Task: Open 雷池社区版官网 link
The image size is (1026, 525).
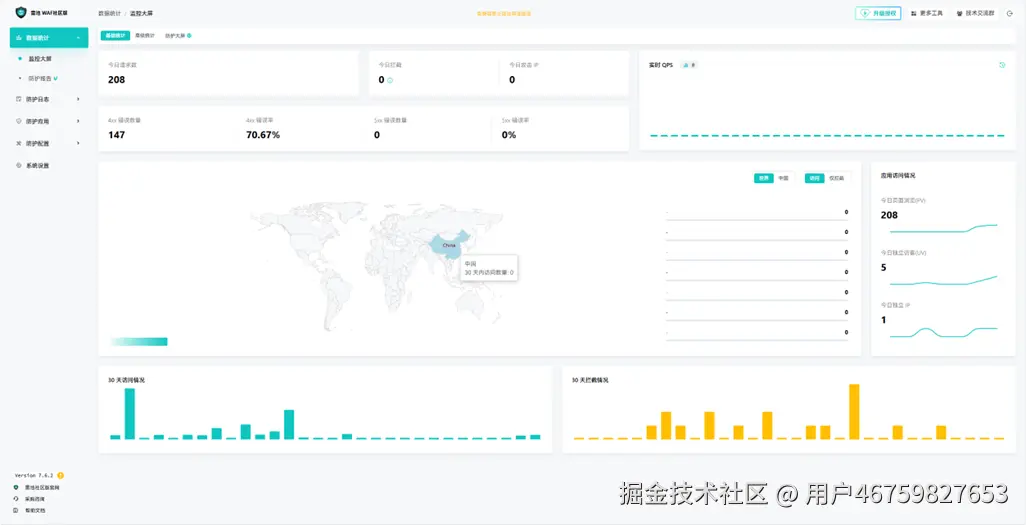Action: point(42,488)
